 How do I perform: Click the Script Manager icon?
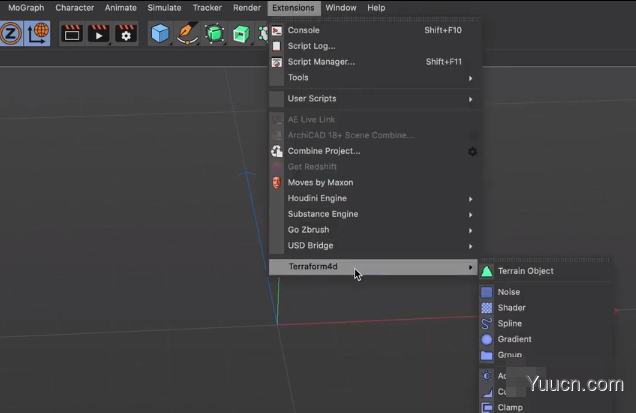pos(277,62)
